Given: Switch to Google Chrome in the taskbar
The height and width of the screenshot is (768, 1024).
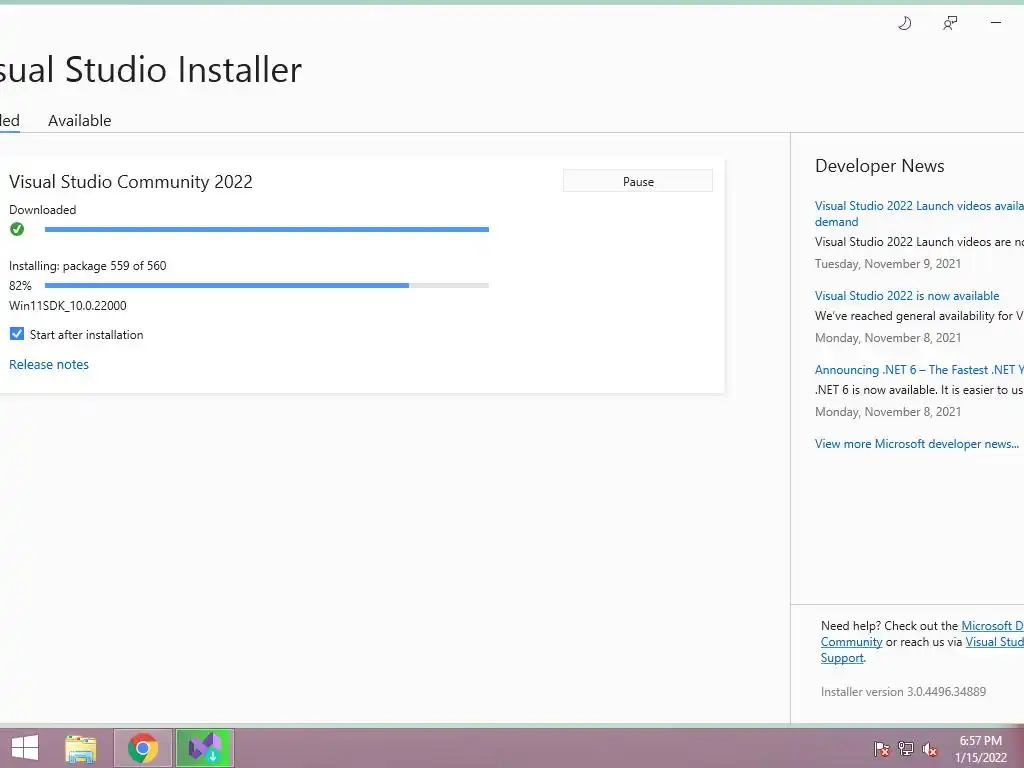Looking at the screenshot, I should 143,748.
